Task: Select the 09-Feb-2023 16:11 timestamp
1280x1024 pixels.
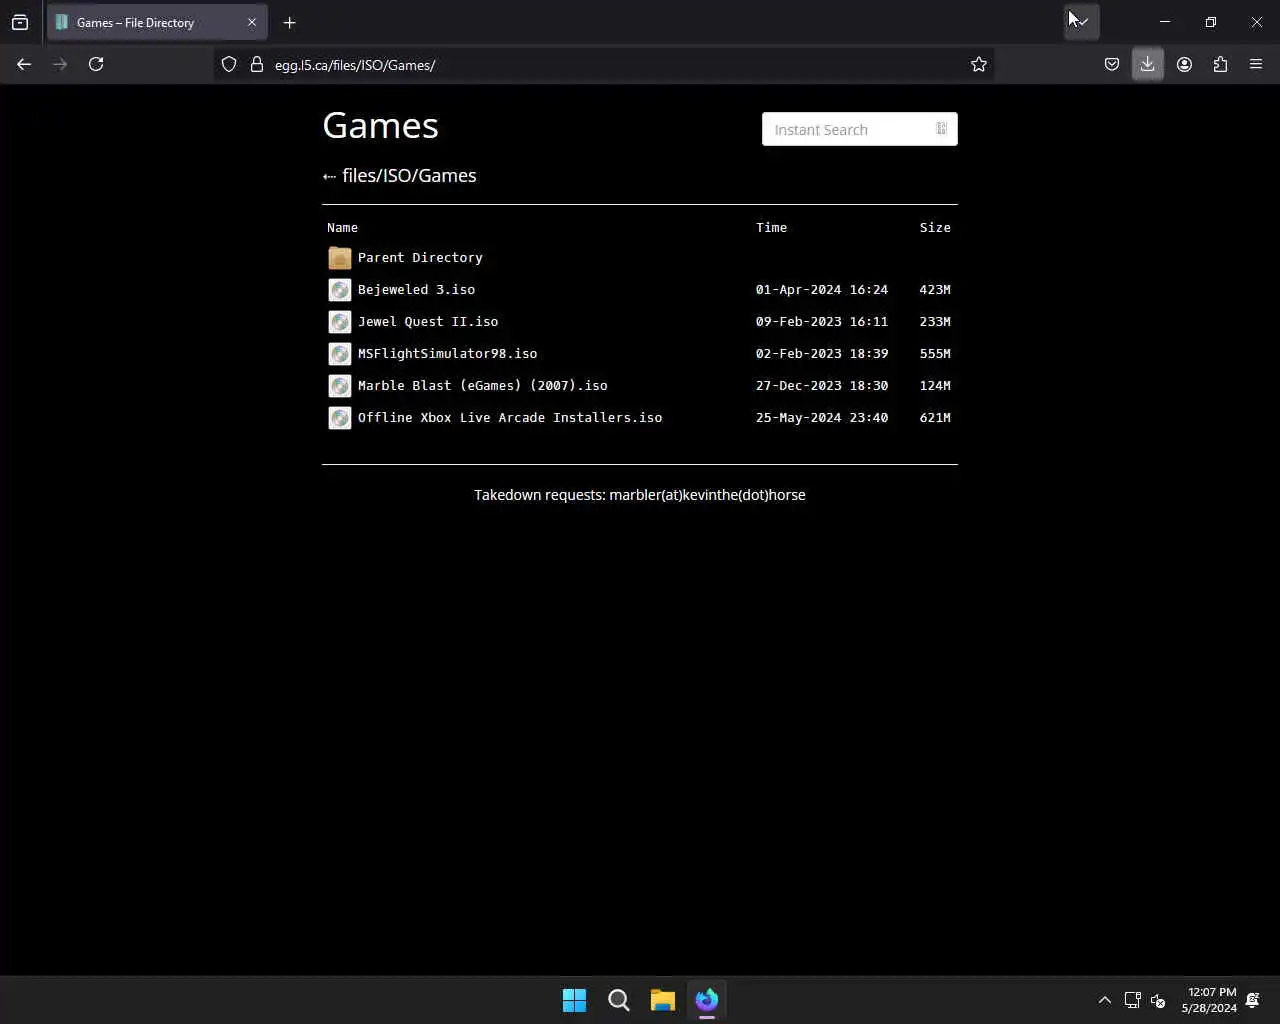Action: tap(822, 321)
